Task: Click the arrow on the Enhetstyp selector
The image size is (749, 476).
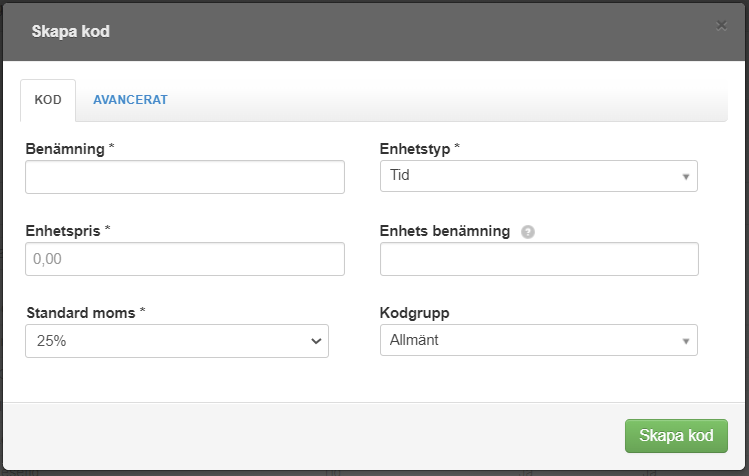Action: (x=686, y=176)
